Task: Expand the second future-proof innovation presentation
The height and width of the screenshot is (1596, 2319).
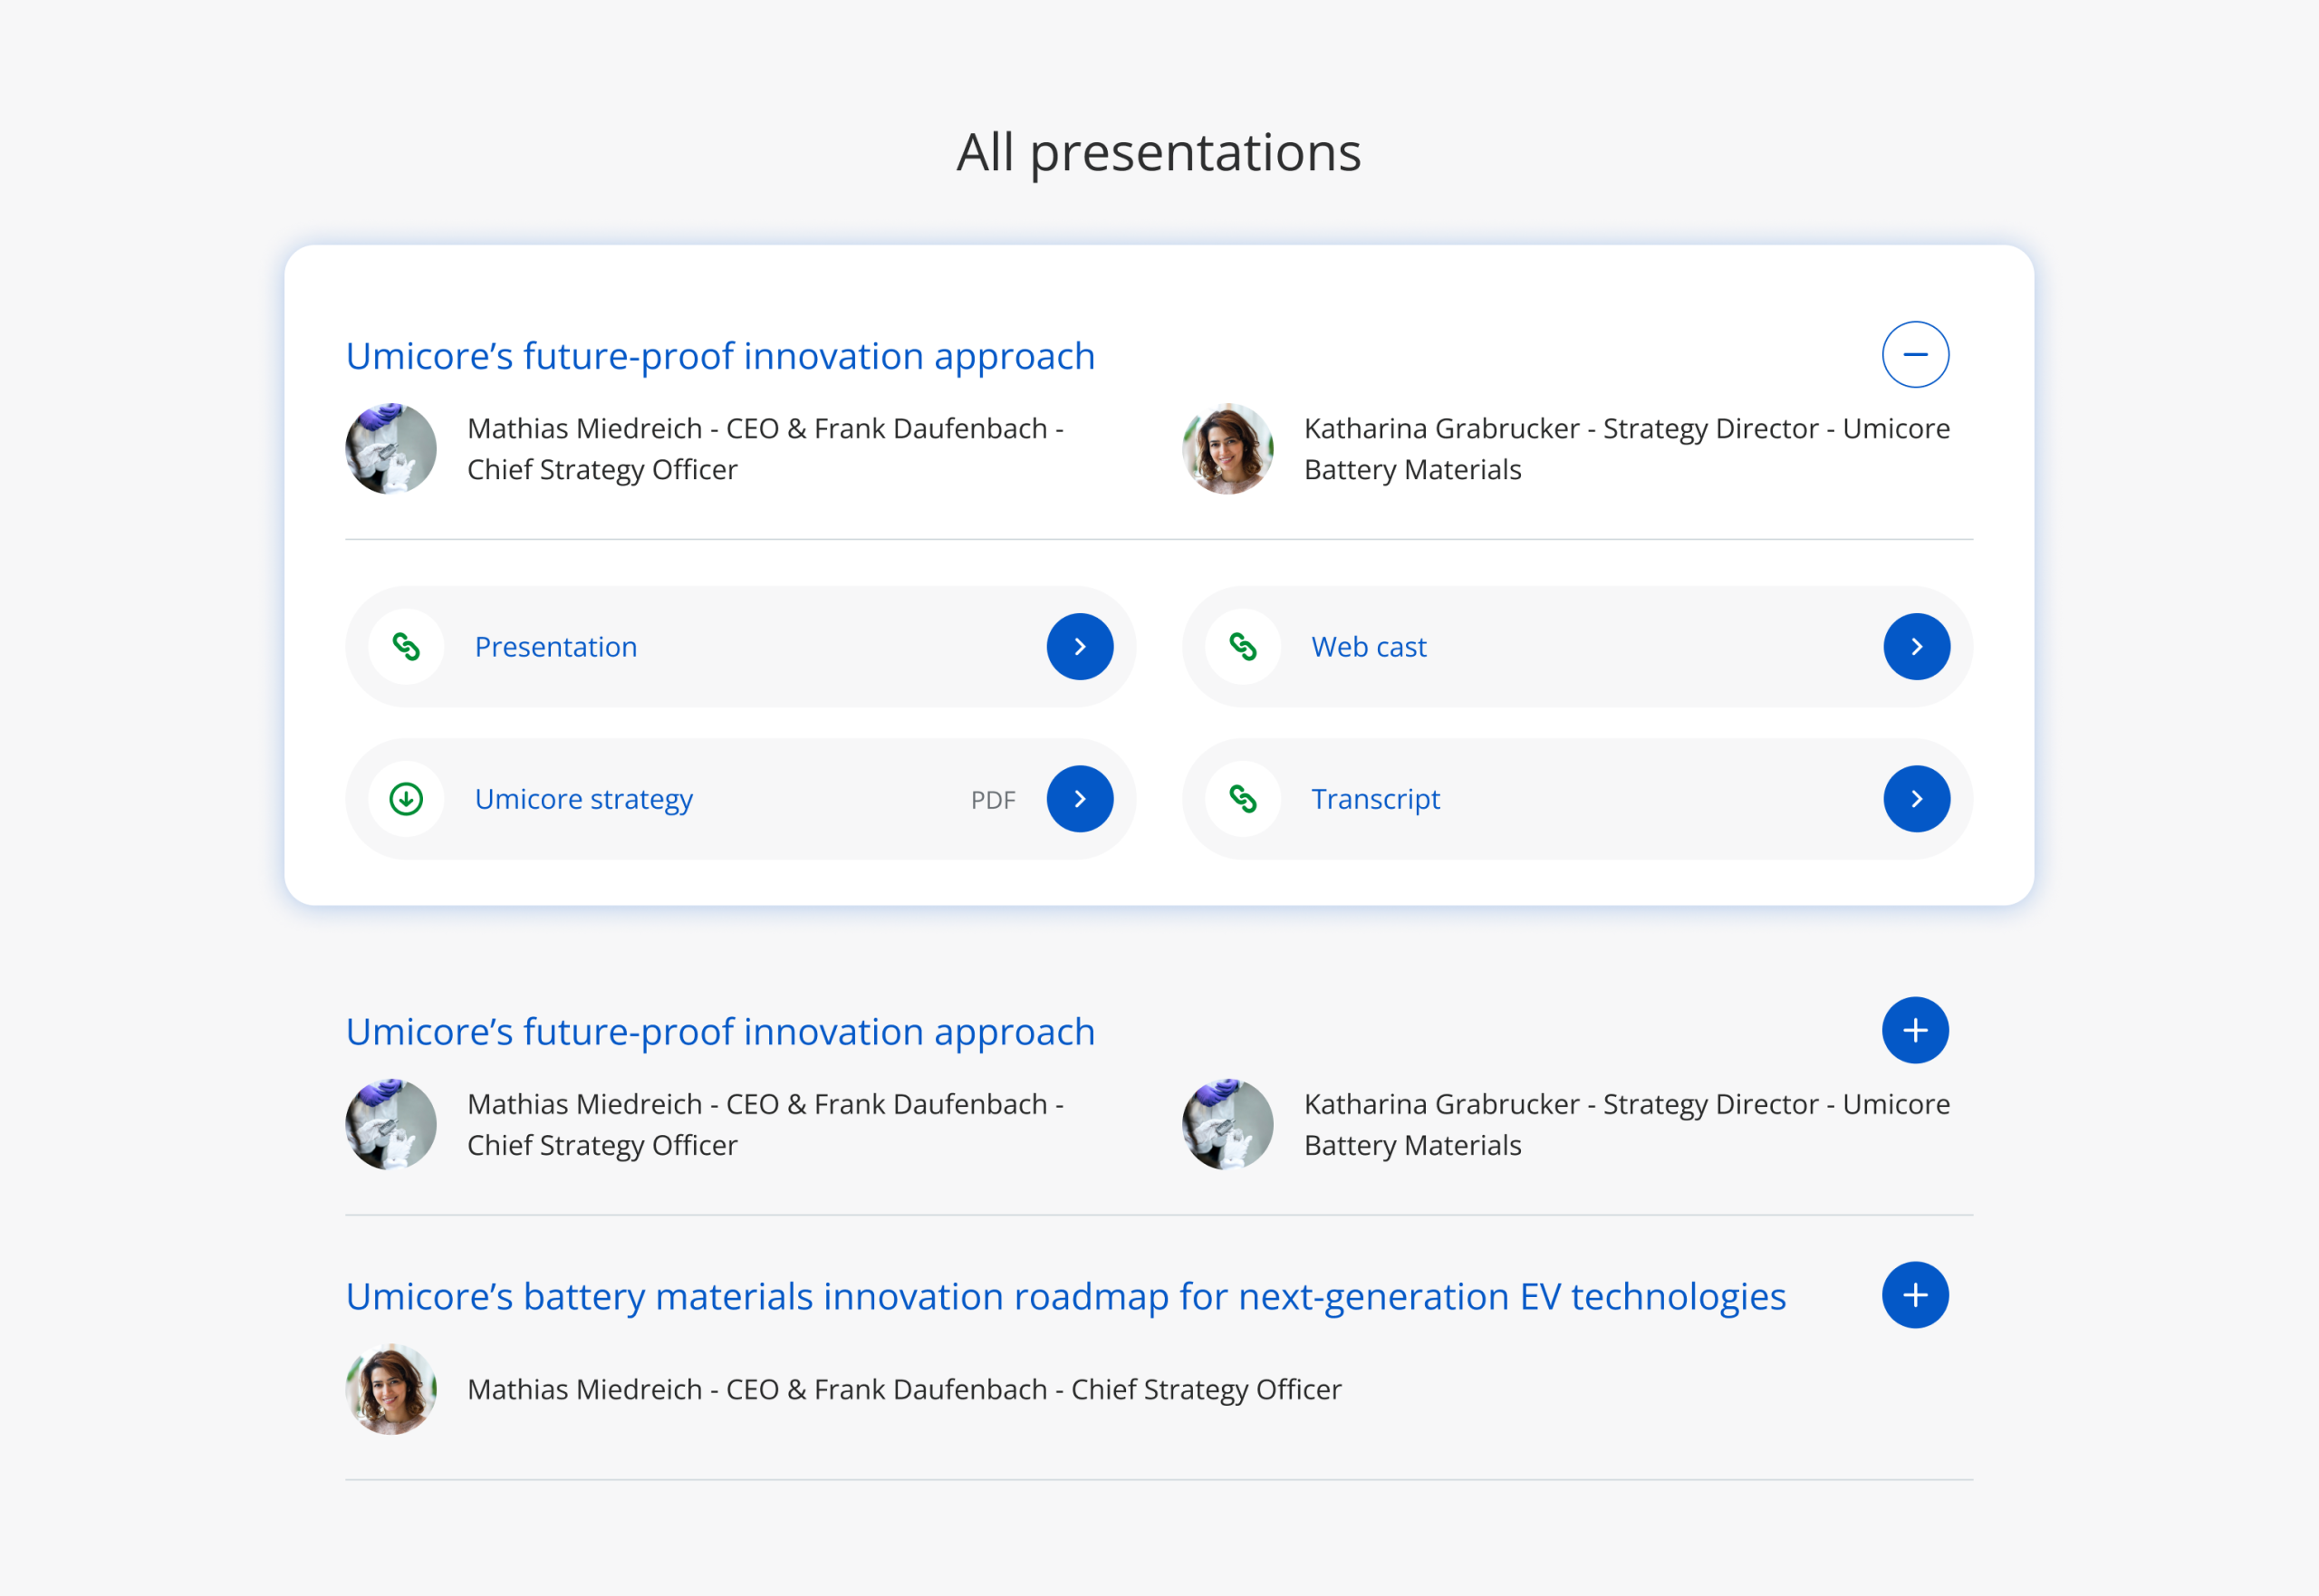Action: (x=1914, y=1030)
